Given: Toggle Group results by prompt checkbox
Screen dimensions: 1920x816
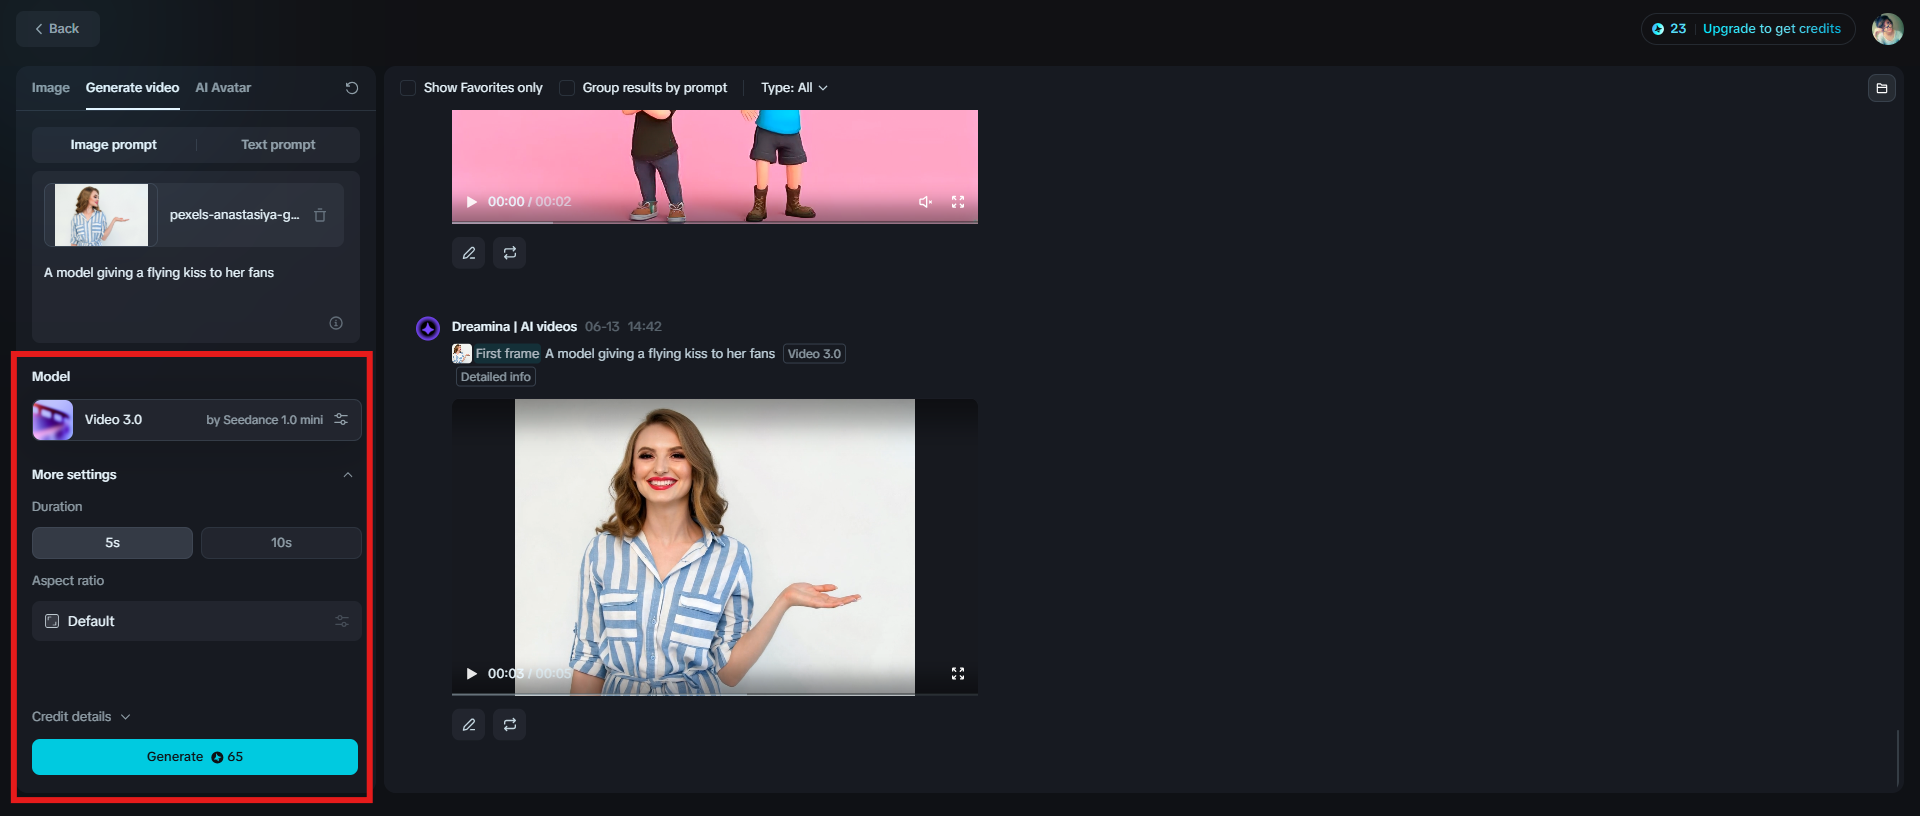Looking at the screenshot, I should tap(567, 88).
